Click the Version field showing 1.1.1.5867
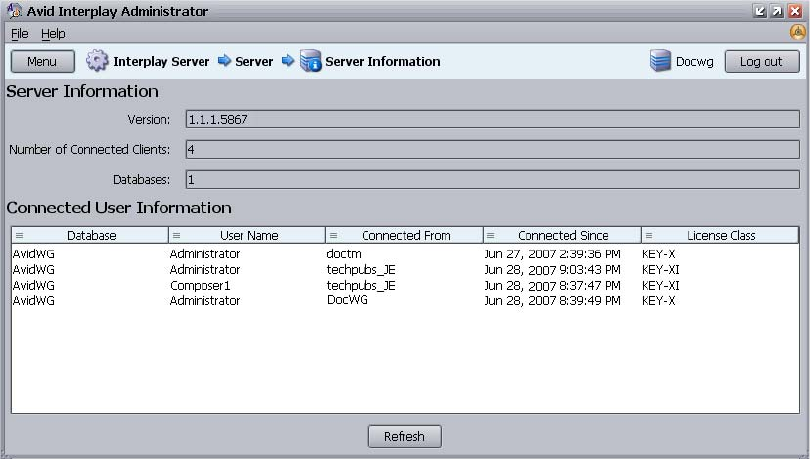This screenshot has height=459, width=810. [x=493, y=119]
